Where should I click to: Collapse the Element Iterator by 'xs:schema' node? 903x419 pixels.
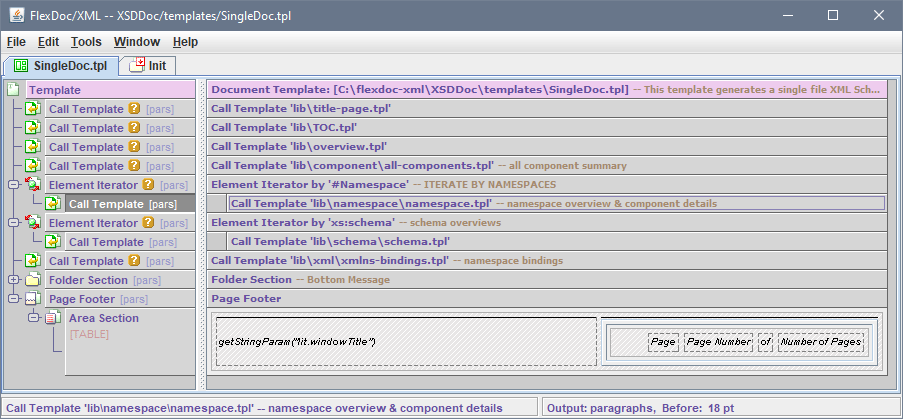pyautogui.click(x=14, y=223)
